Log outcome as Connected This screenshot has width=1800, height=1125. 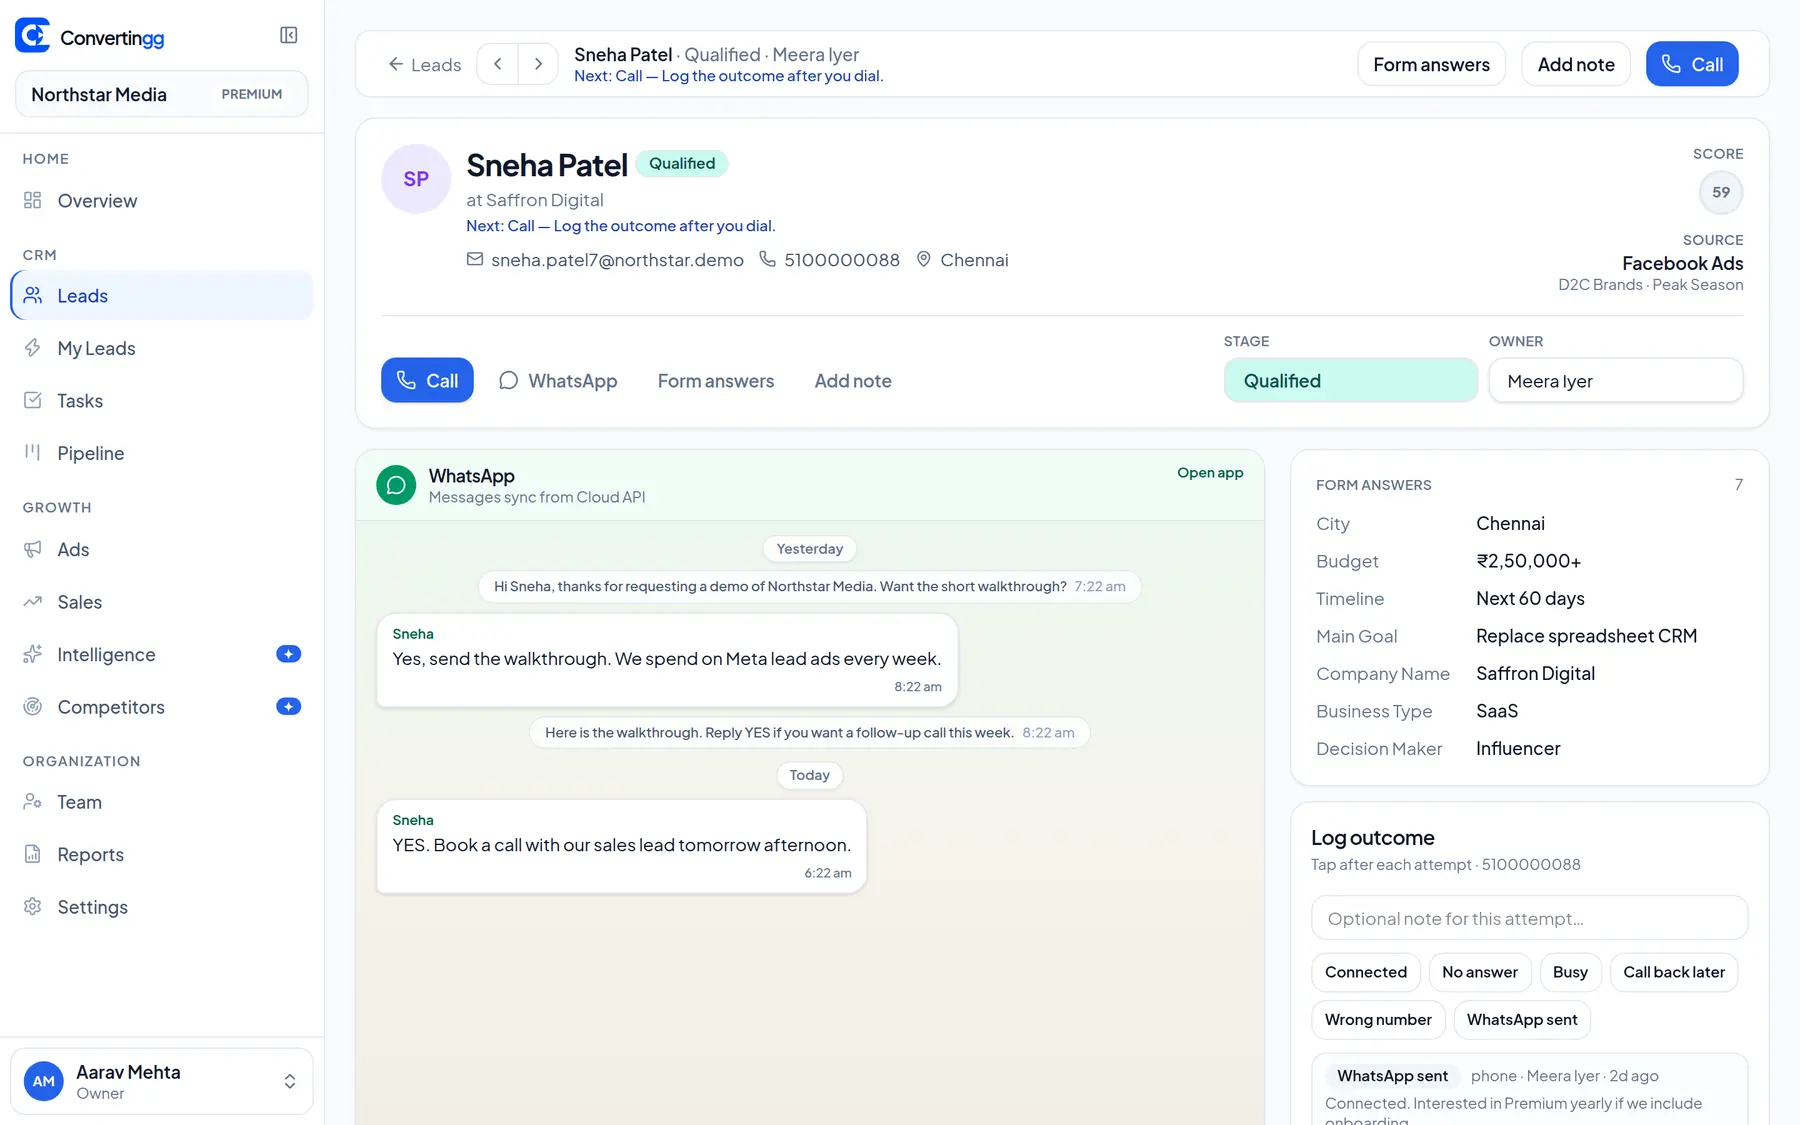[1366, 972]
